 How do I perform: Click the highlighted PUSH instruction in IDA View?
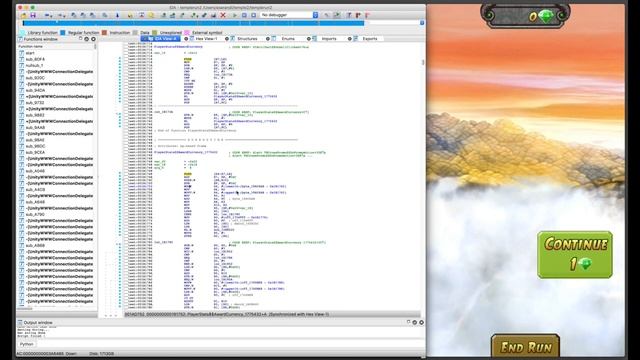pyautogui.click(x=188, y=59)
